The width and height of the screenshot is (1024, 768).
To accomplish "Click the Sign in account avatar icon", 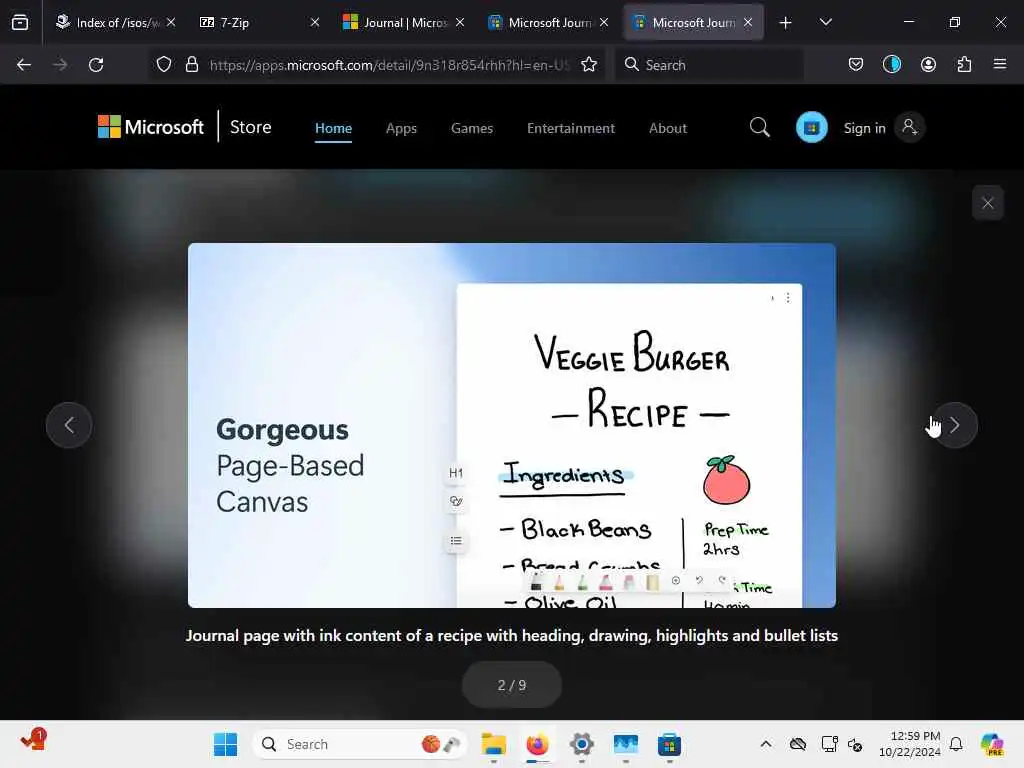I will pos(909,127).
